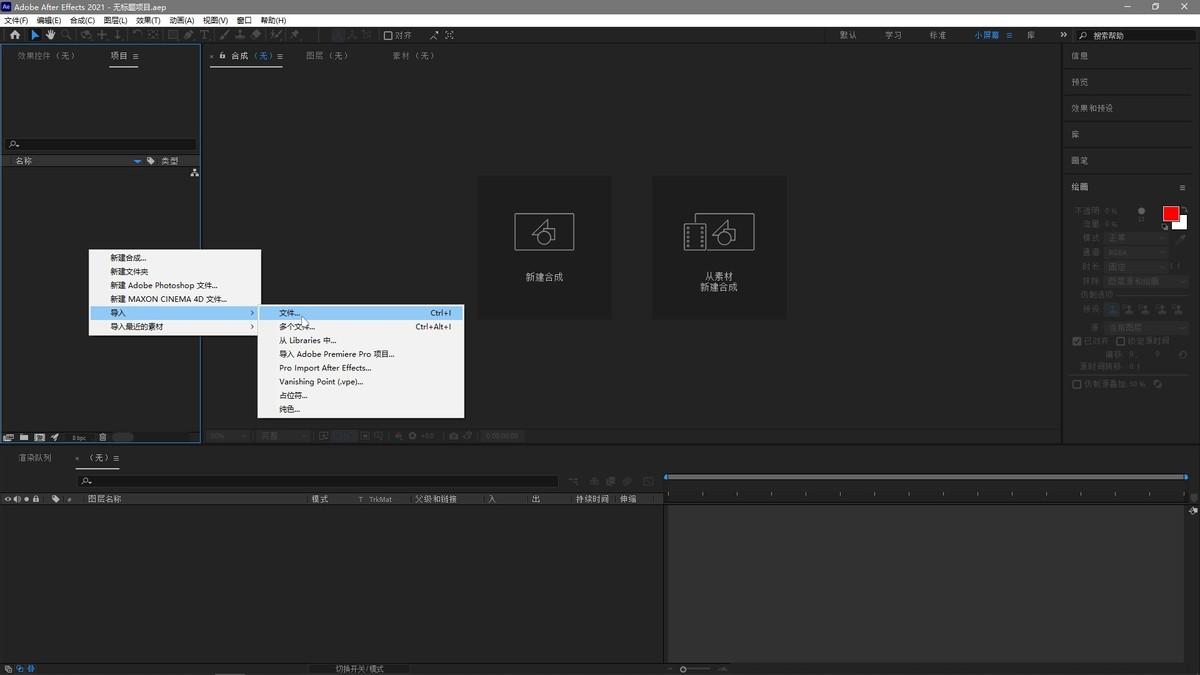The image size is (1200, 675).
Task: Expand the workspace overflow chevrons
Action: tap(1063, 35)
